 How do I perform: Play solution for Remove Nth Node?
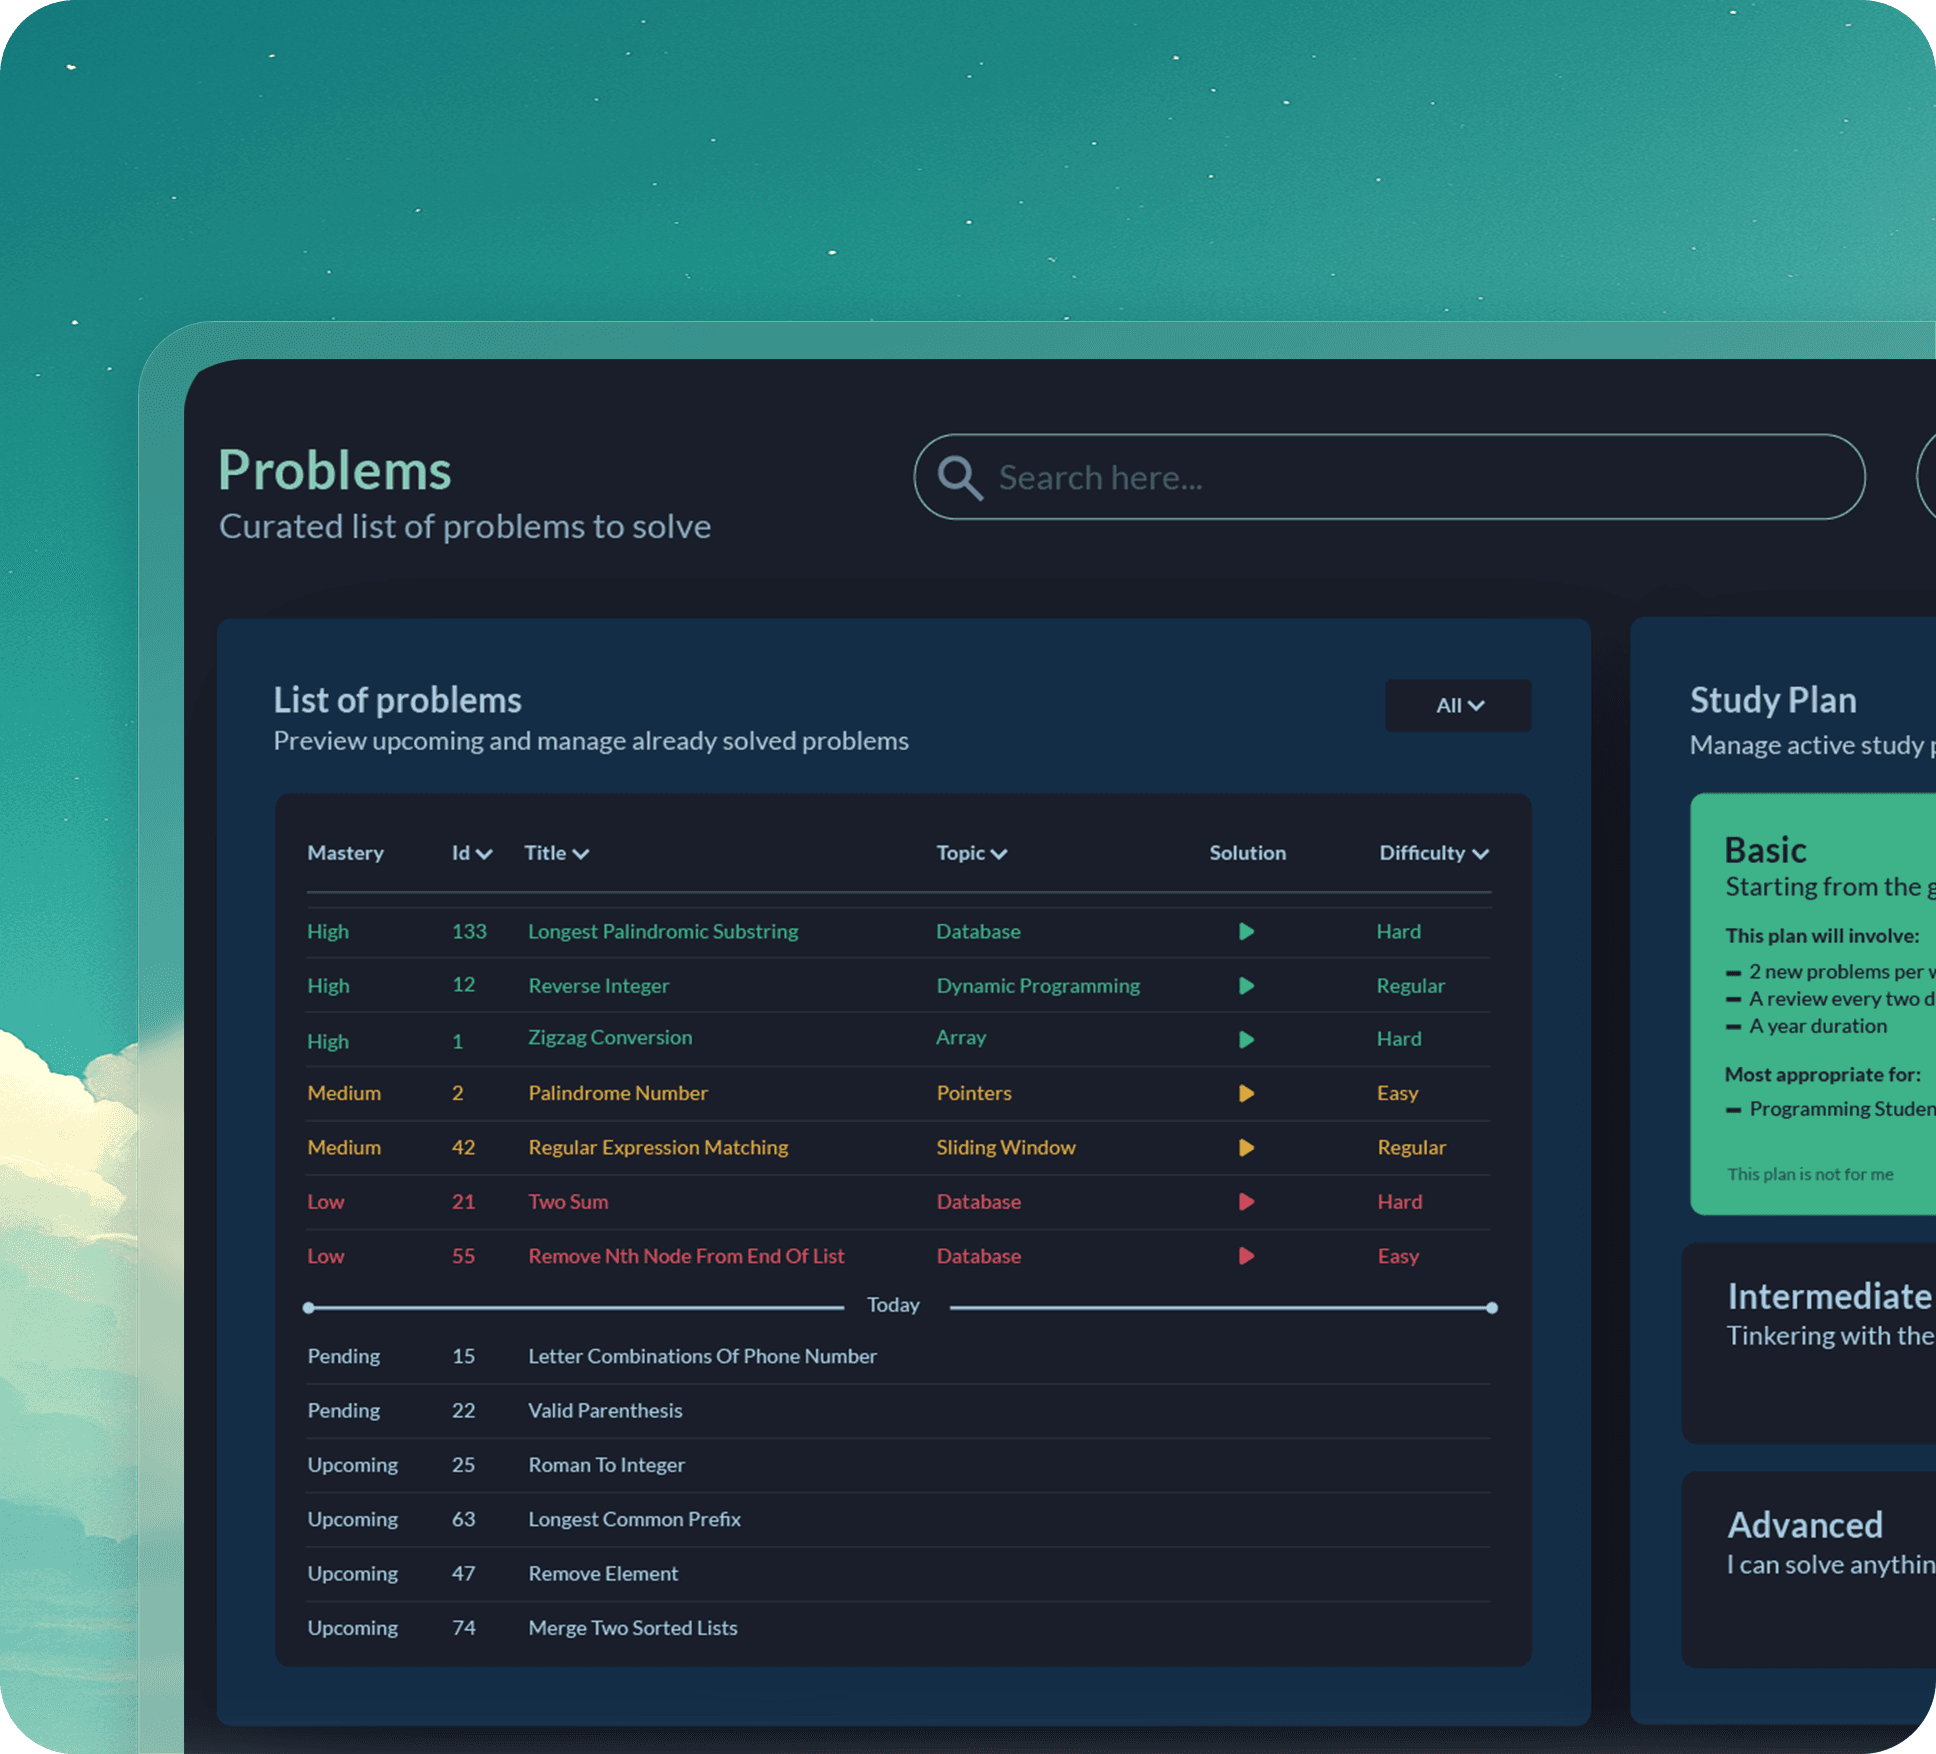[1246, 1256]
